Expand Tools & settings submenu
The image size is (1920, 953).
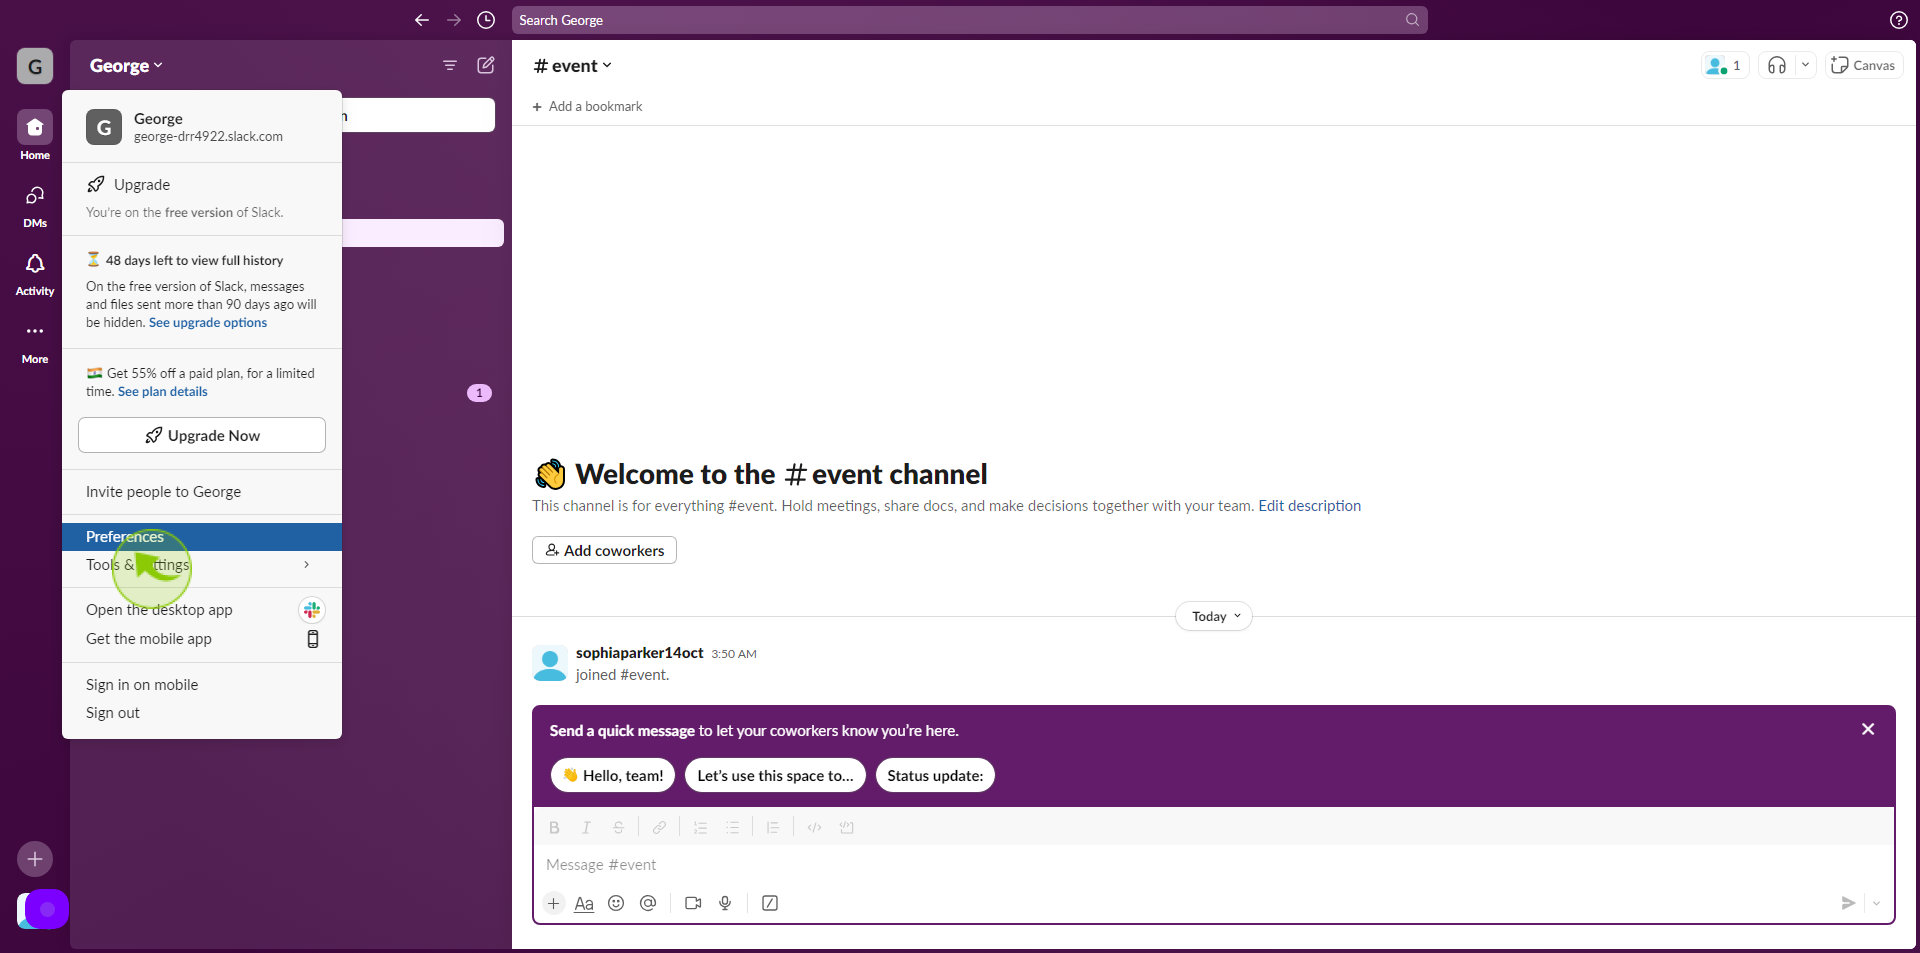[x=202, y=565]
